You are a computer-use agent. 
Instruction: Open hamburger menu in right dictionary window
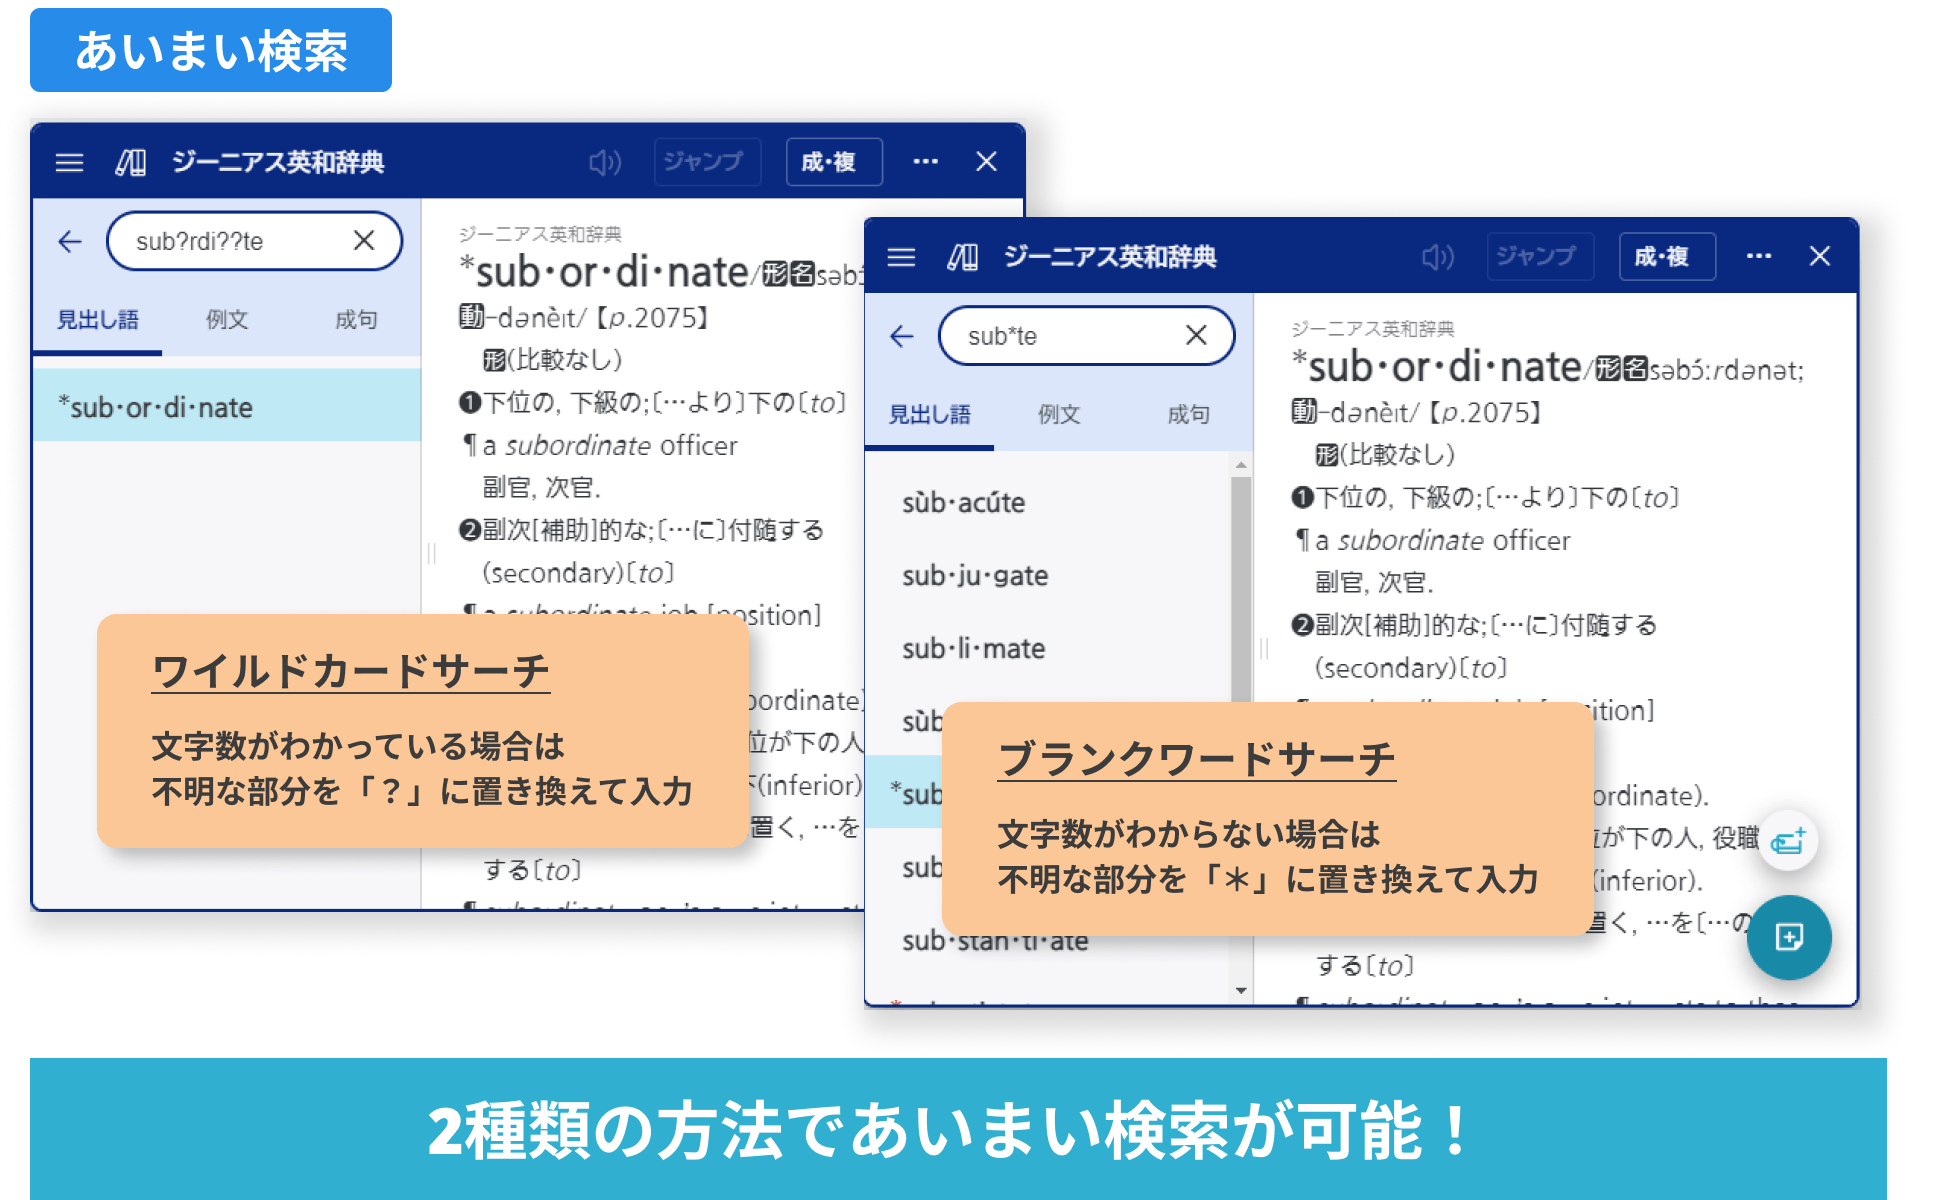point(901,257)
